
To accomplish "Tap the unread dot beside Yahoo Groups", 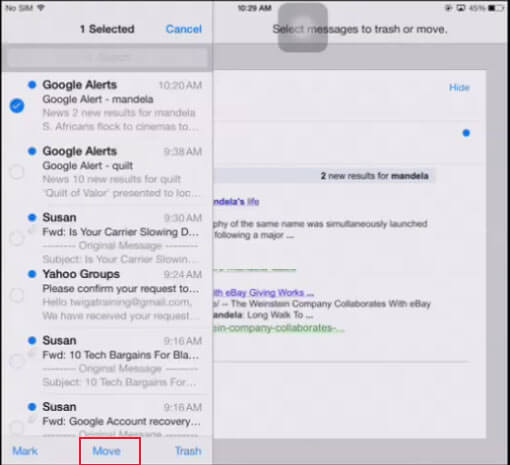I will tap(32, 274).
